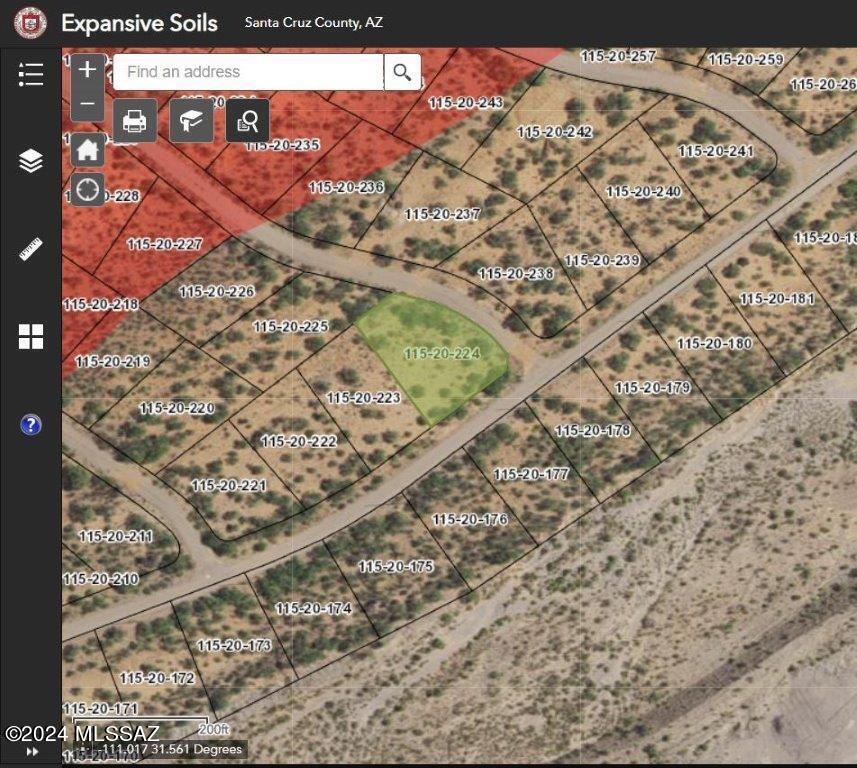Zoom out with the minus button
Screen dimensions: 857x768
click(87, 104)
